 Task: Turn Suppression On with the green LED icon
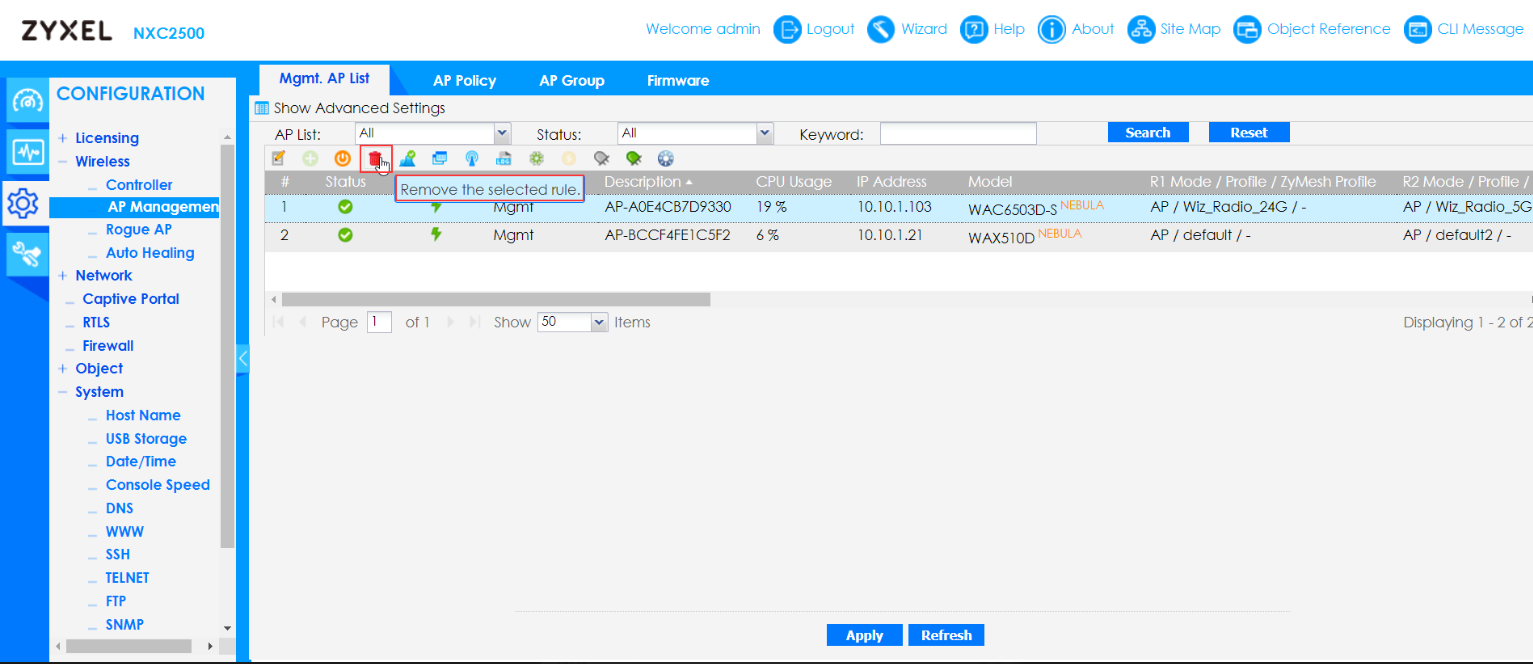(x=633, y=158)
